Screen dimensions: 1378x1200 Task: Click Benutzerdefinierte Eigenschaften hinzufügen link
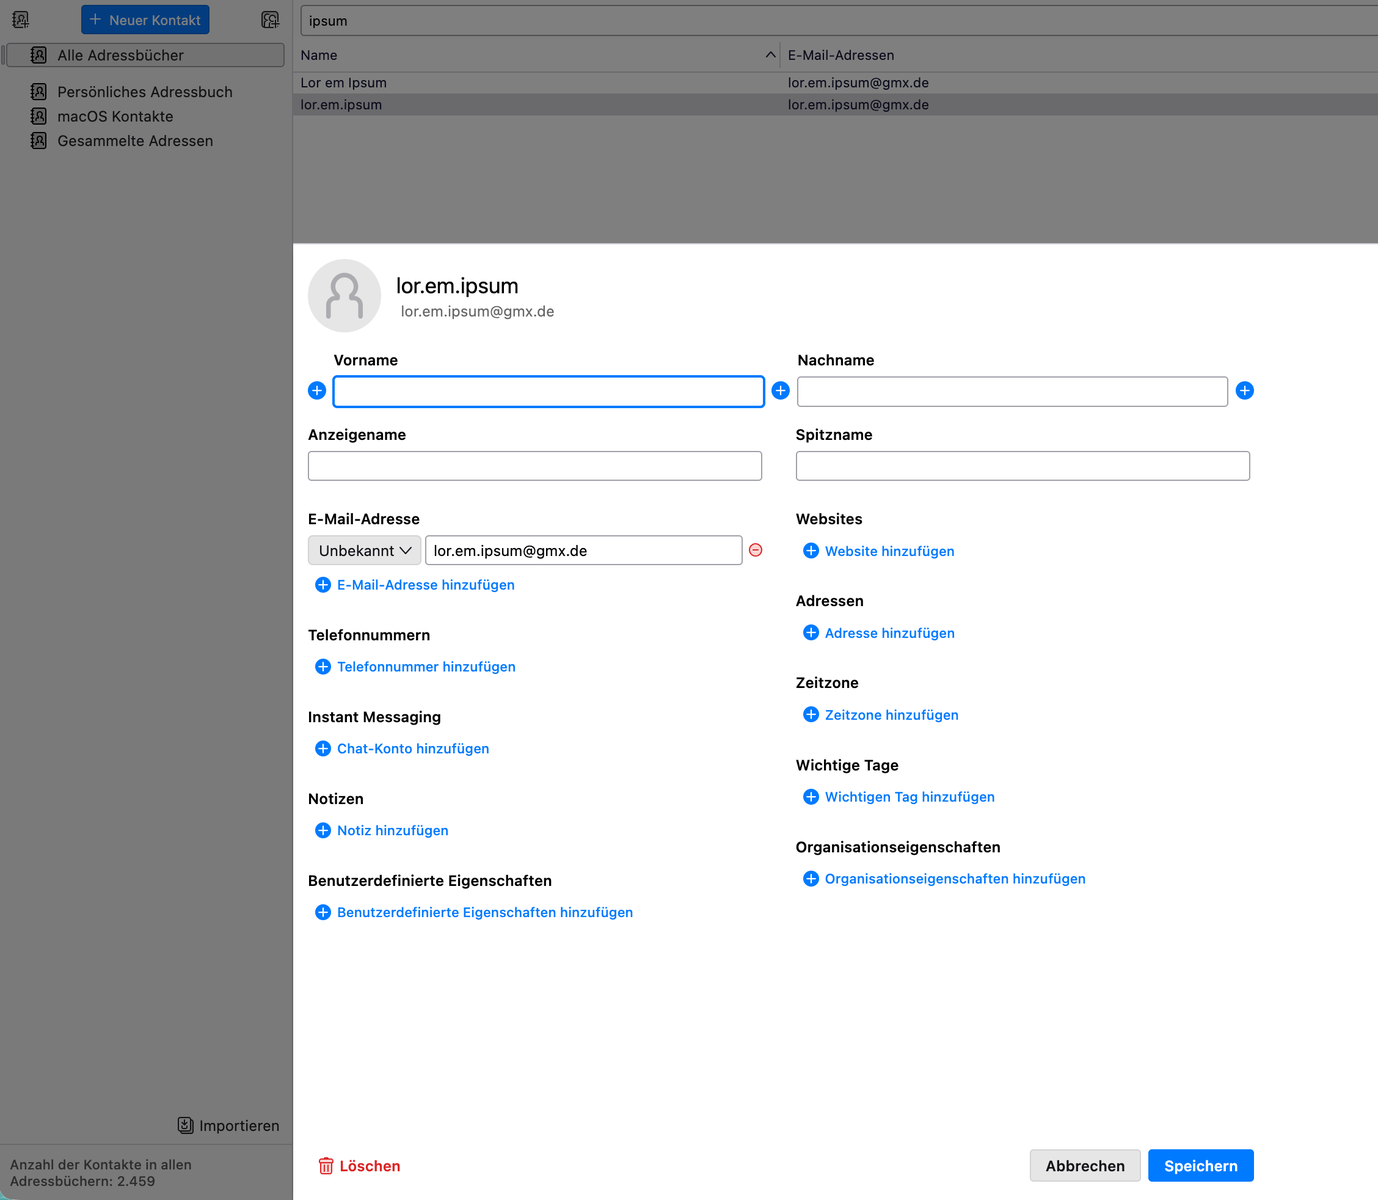474,913
